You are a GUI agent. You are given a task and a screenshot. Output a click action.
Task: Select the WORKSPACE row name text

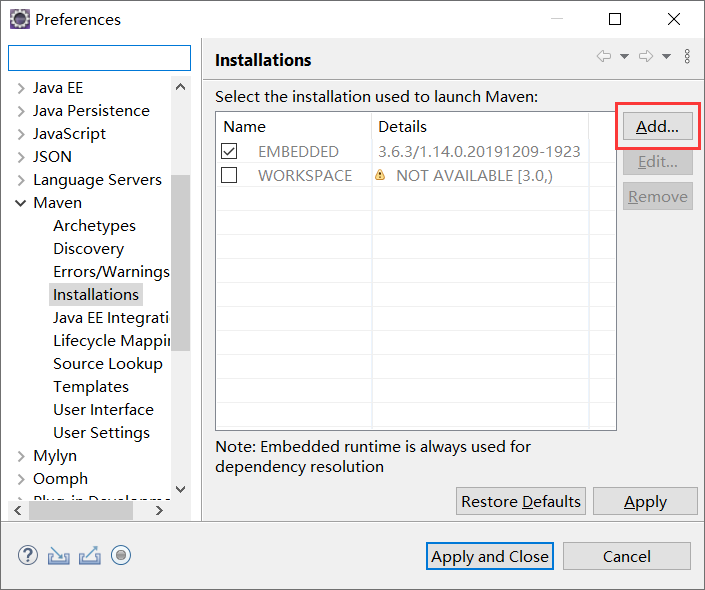305,175
